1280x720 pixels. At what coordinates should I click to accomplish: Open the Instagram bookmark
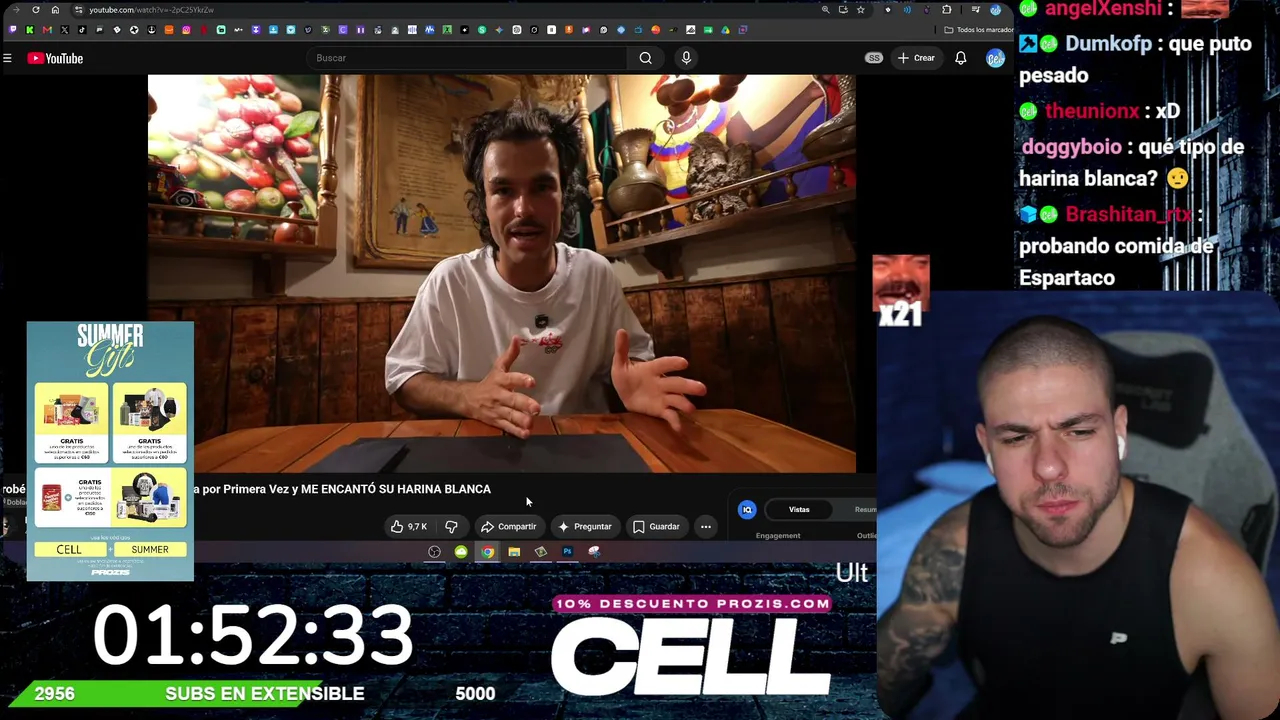click(186, 30)
